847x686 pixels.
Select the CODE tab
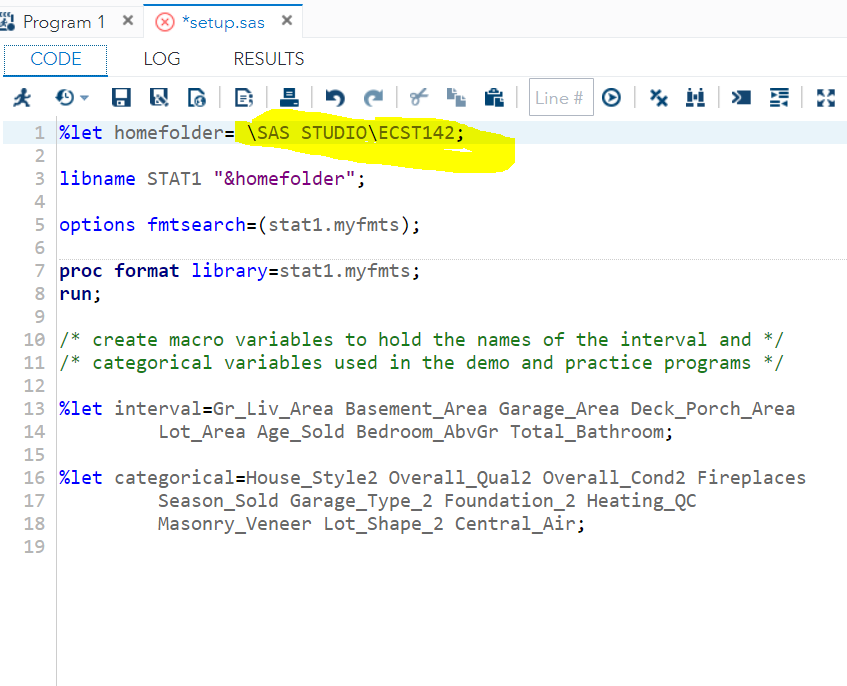click(56, 59)
